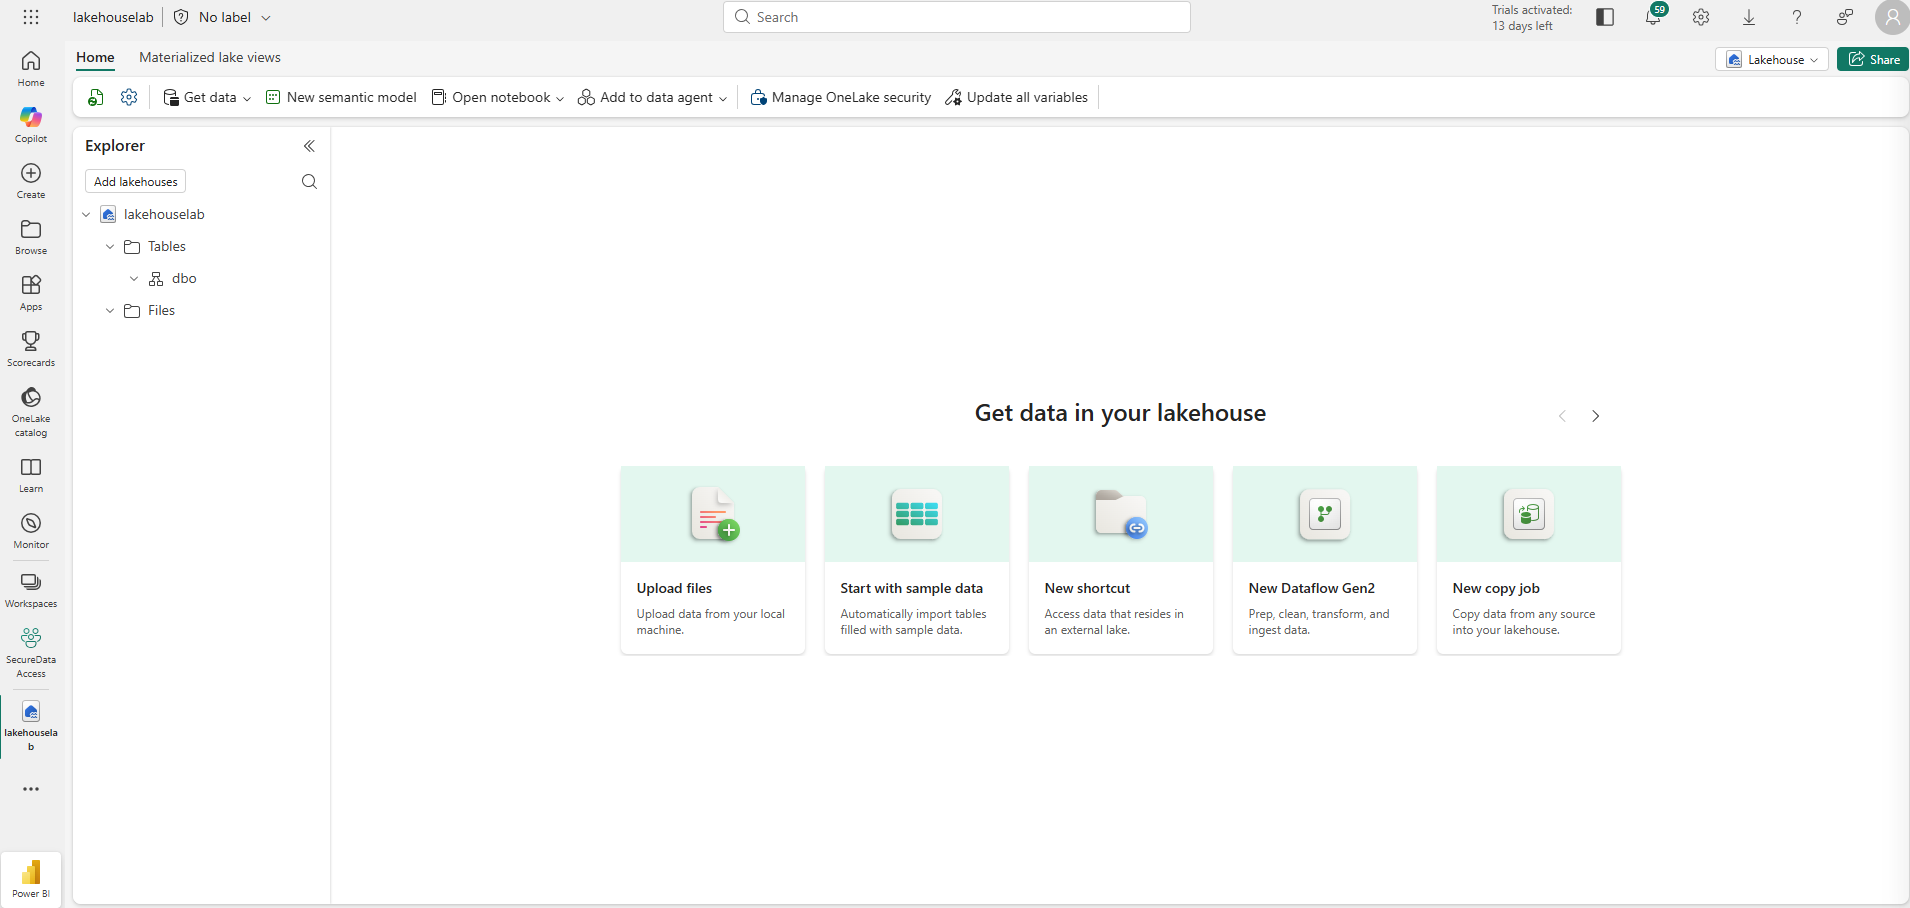Select the Tables folder in Explorer
1910x908 pixels.
pyautogui.click(x=167, y=246)
